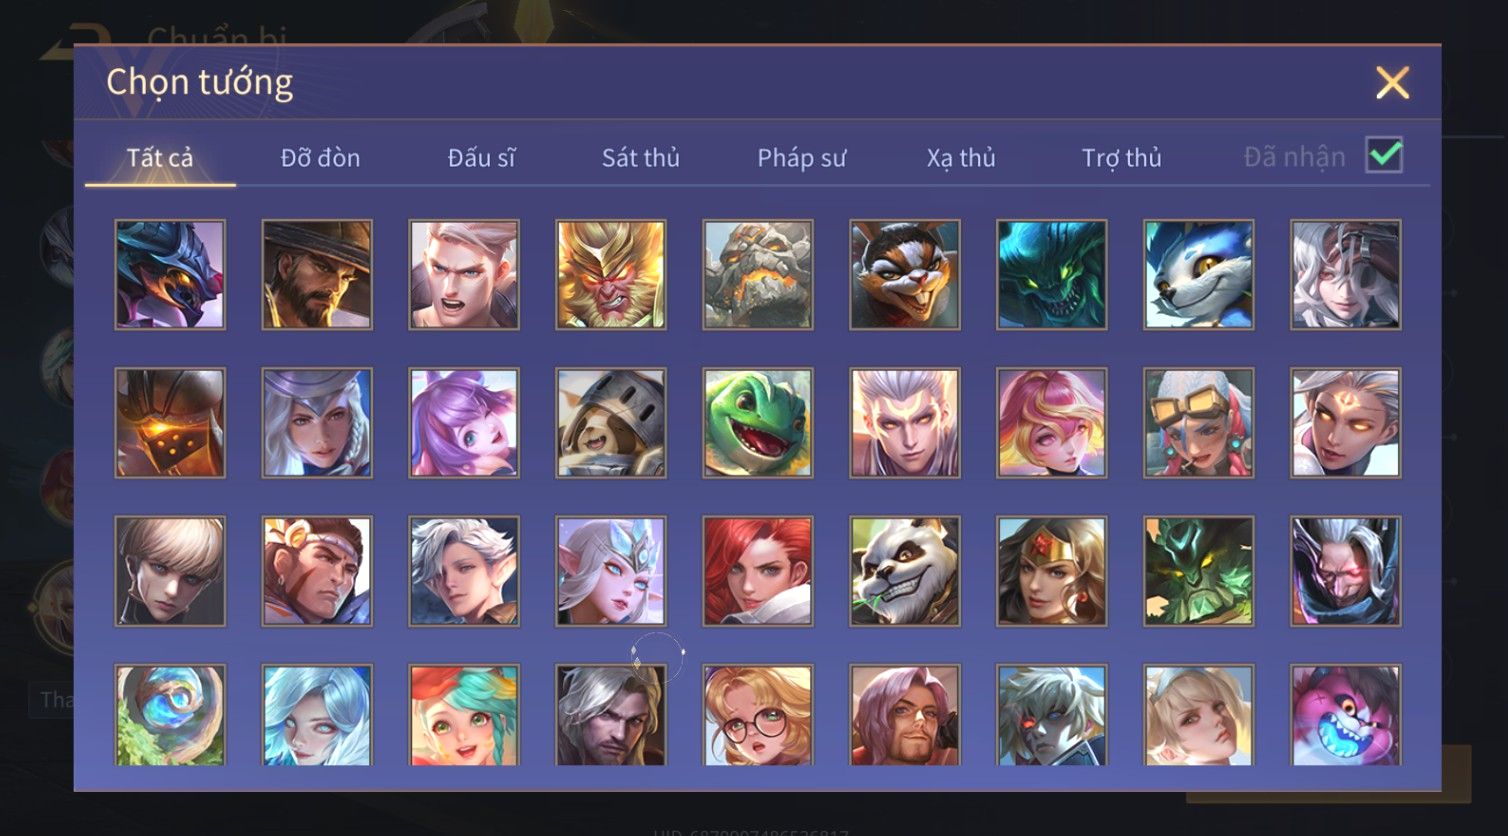Viewport: 1508px width, 836px height.
Task: Select the blonde girl with round glasses
Action: coord(758,715)
